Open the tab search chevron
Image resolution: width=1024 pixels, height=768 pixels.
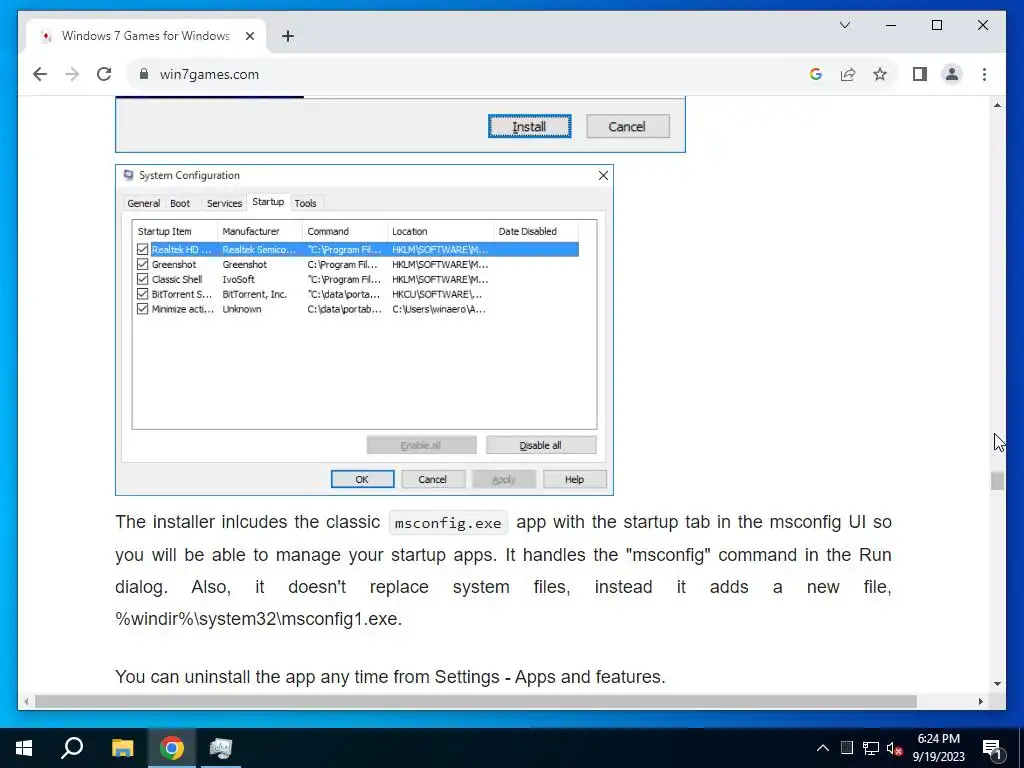(x=844, y=25)
